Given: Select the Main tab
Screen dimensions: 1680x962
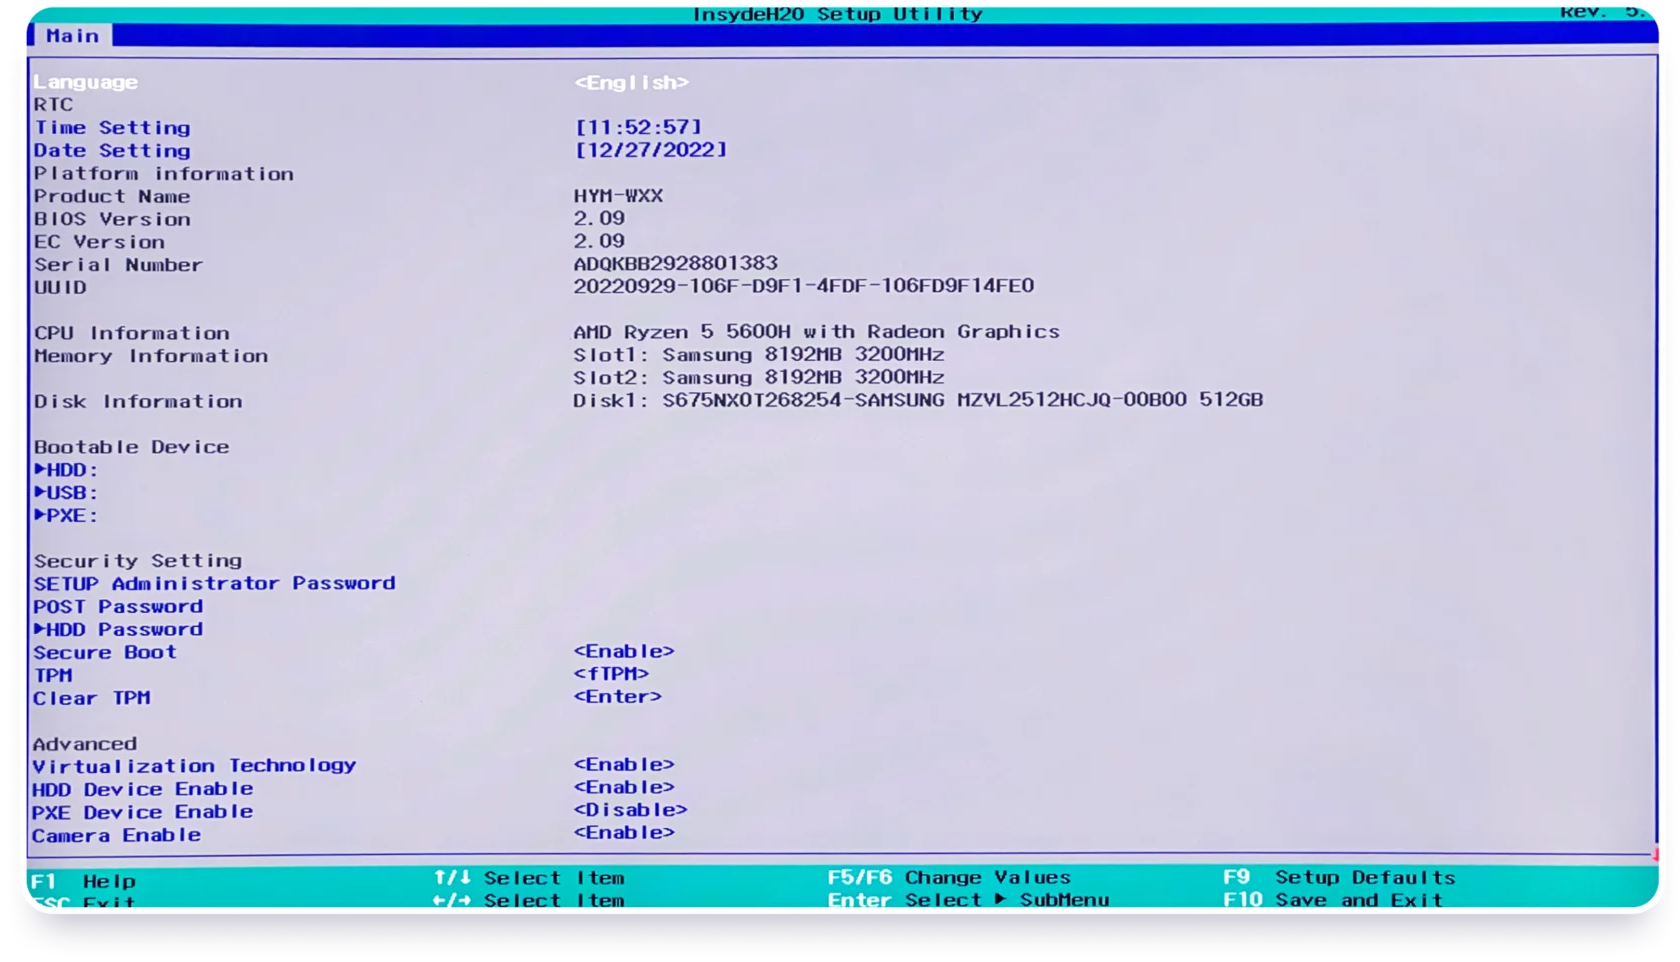Looking at the screenshot, I should click(73, 36).
